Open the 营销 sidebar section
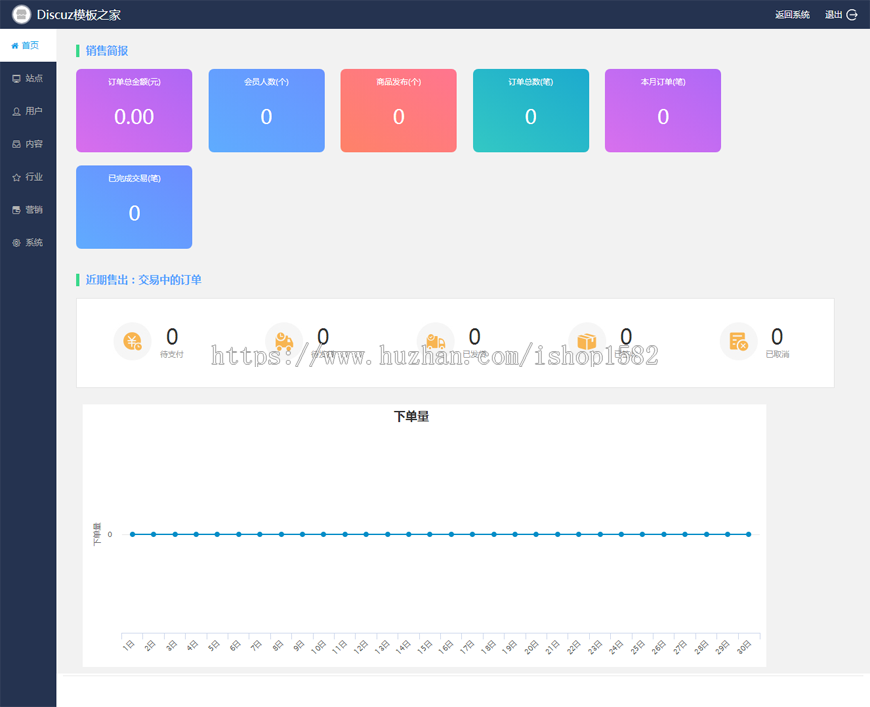 click(28, 210)
